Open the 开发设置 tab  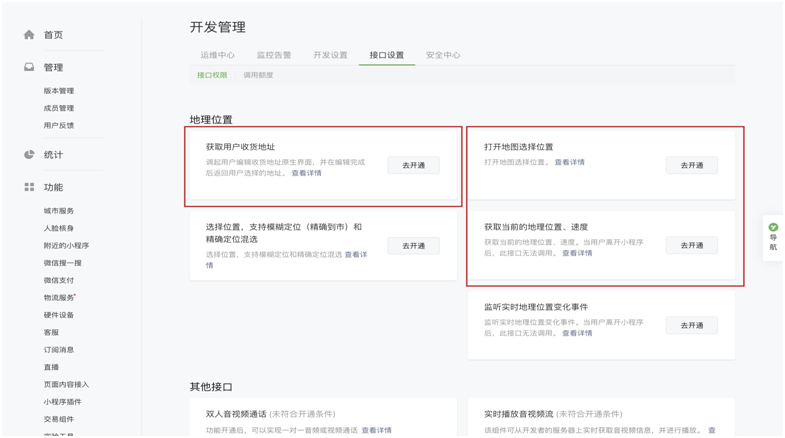click(x=330, y=56)
